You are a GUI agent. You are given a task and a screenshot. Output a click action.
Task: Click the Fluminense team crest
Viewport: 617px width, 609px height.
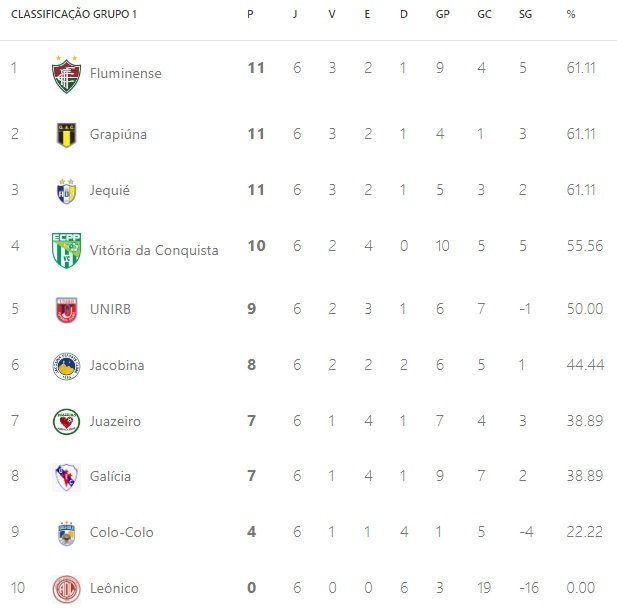pos(66,74)
